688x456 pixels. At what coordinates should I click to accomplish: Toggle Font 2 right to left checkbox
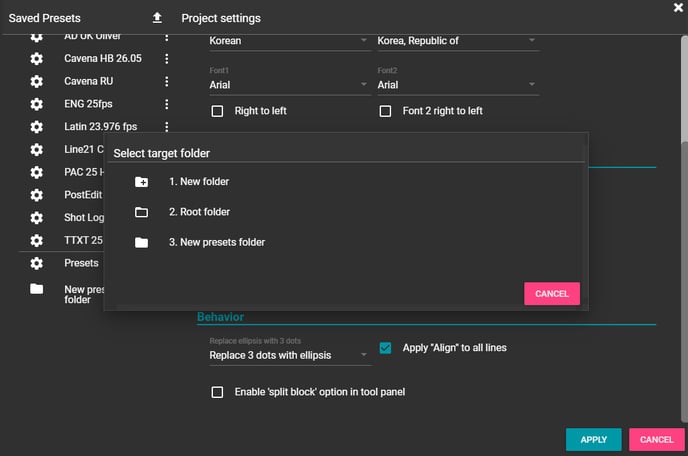(385, 111)
